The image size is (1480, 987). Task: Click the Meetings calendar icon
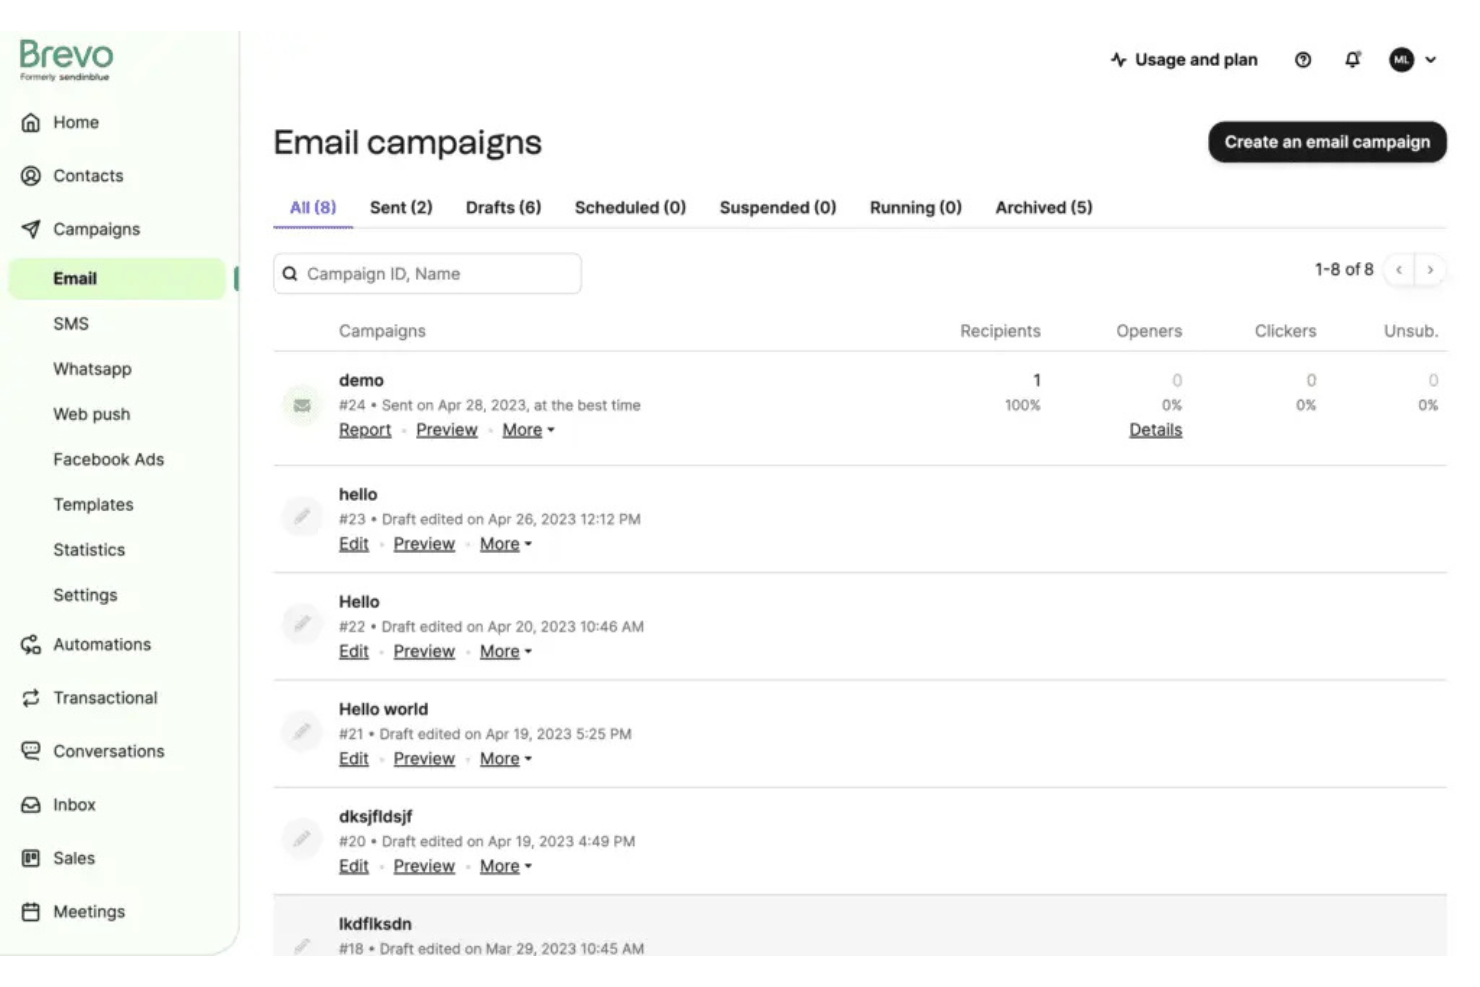[31, 912]
